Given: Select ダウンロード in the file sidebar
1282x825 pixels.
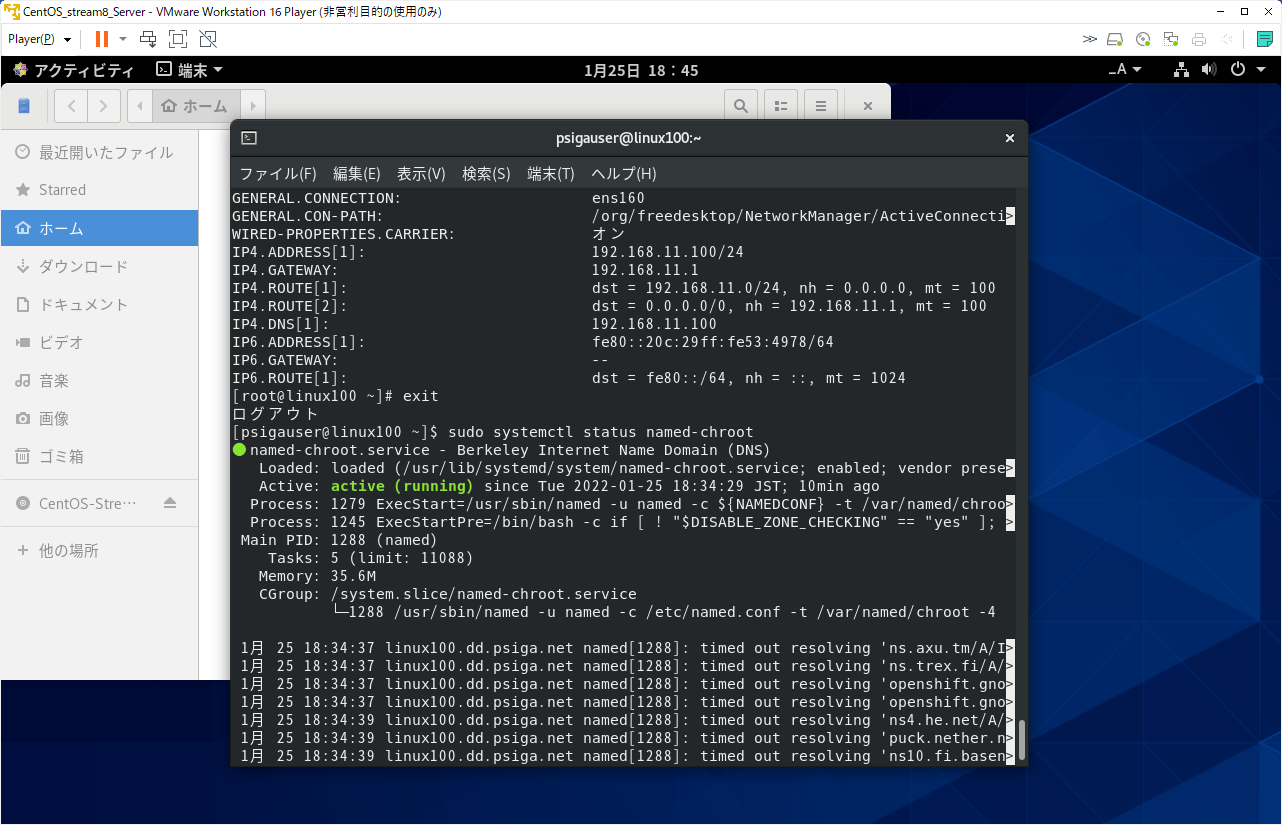Looking at the screenshot, I should (83, 267).
